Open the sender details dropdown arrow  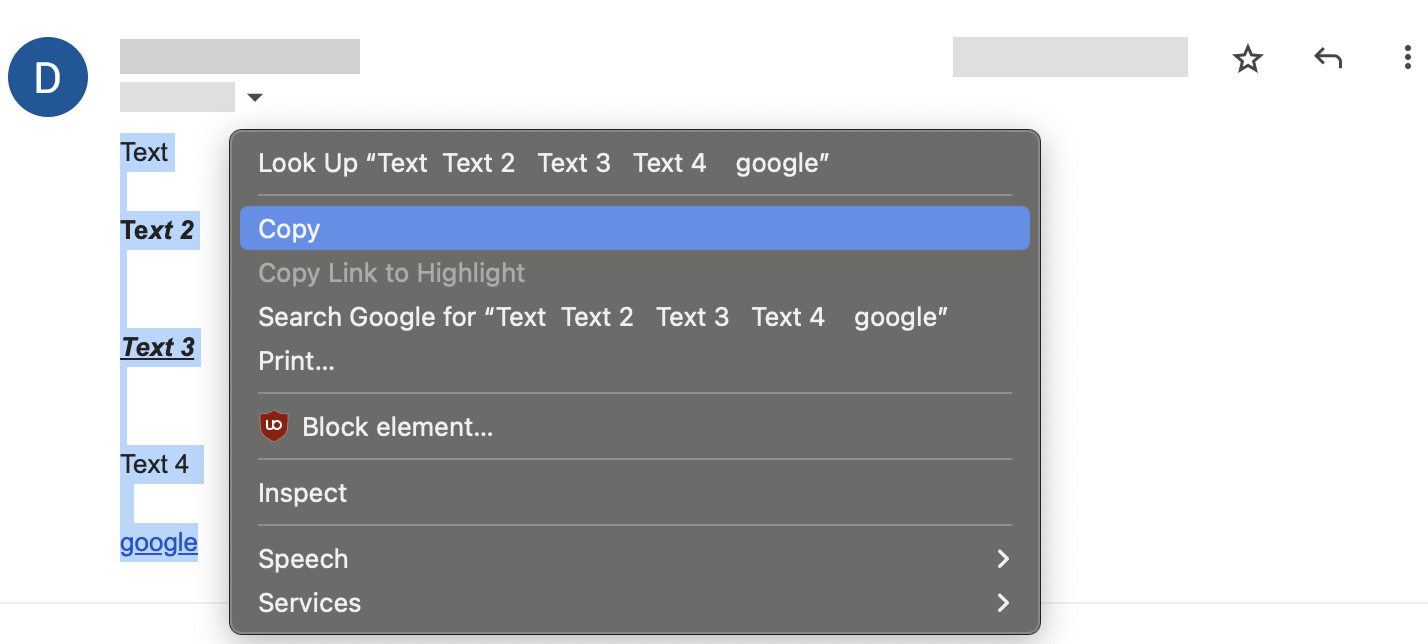tap(255, 97)
